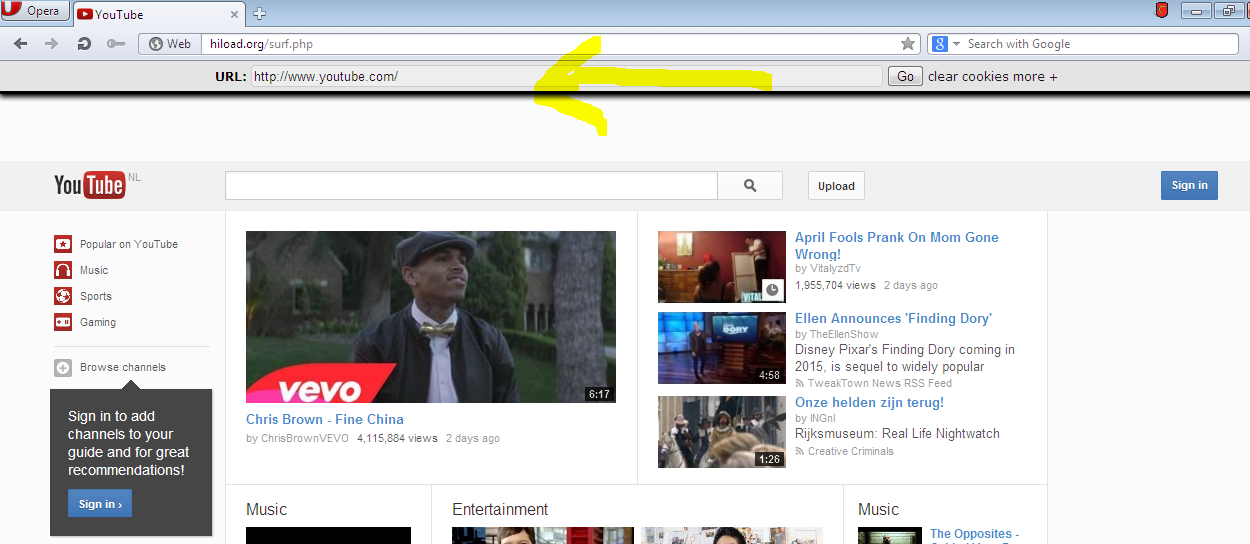Click the YouTube search box

click(x=471, y=185)
